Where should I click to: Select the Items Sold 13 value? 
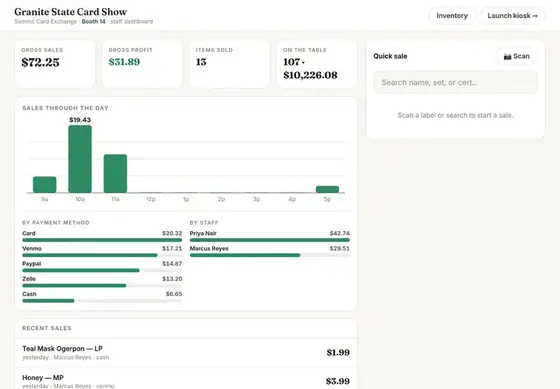tap(201, 62)
